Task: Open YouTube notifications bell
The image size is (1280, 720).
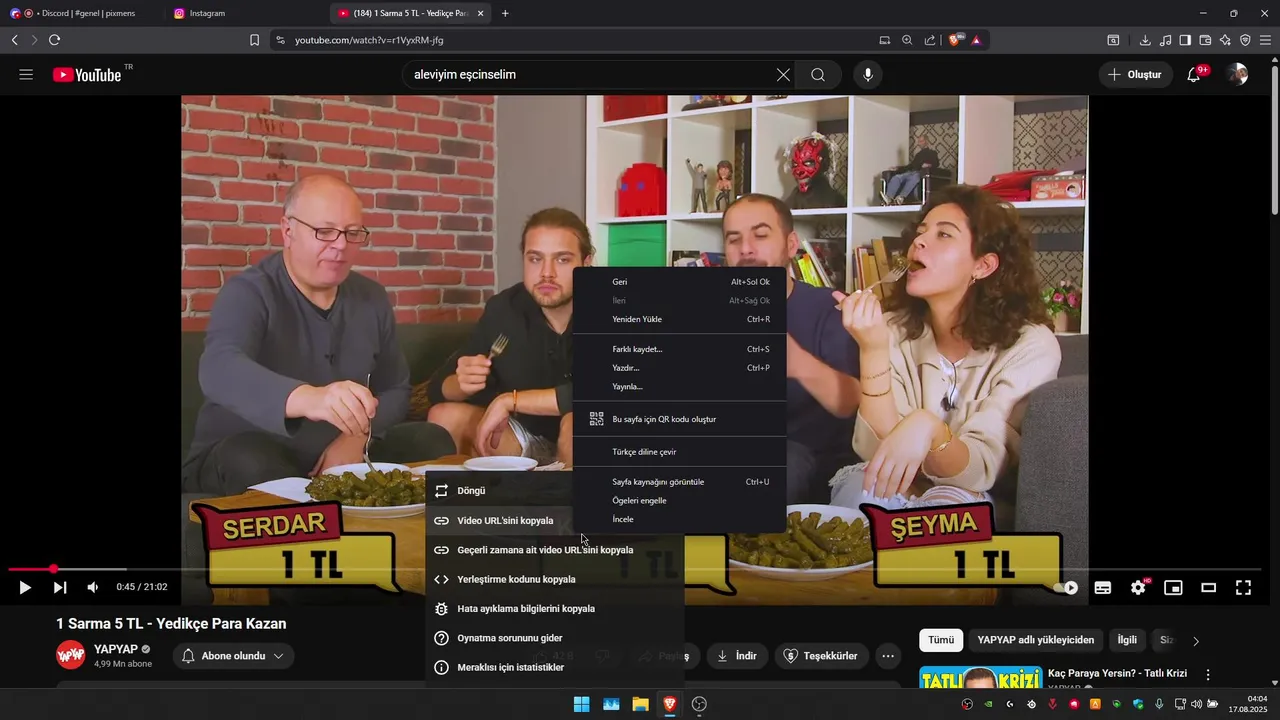Action: pyautogui.click(x=1194, y=75)
